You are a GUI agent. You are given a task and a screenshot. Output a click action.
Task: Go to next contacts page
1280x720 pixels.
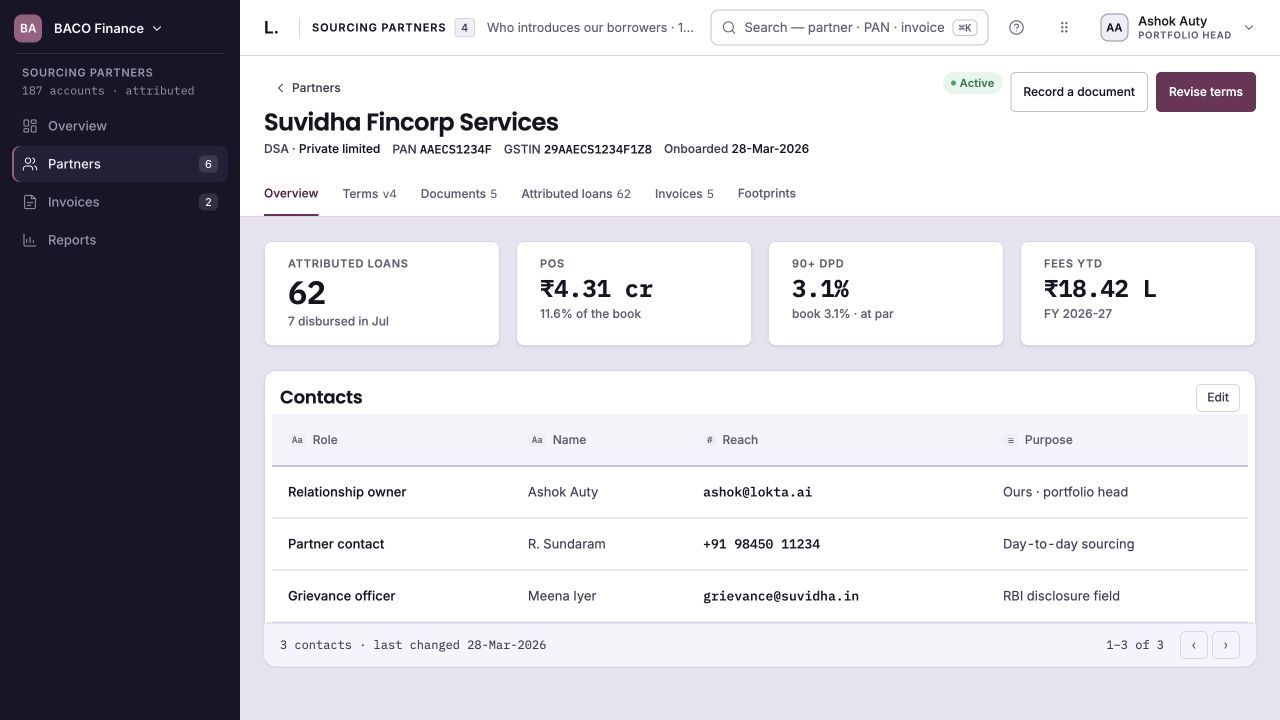[x=1226, y=645]
